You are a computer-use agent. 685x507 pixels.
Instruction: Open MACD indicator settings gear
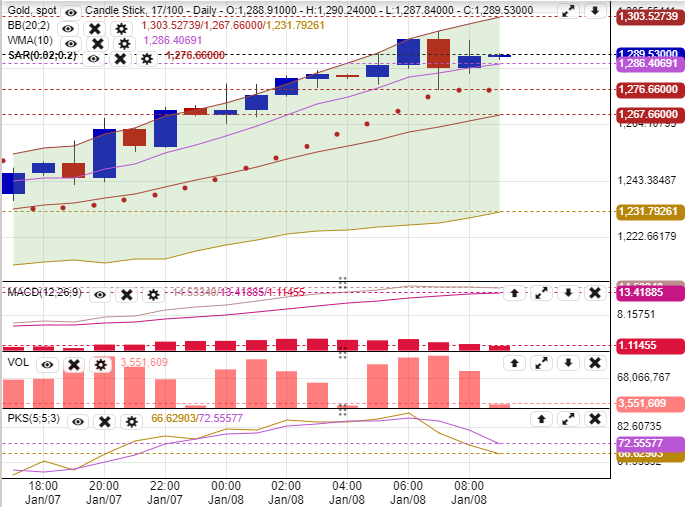click(x=153, y=294)
